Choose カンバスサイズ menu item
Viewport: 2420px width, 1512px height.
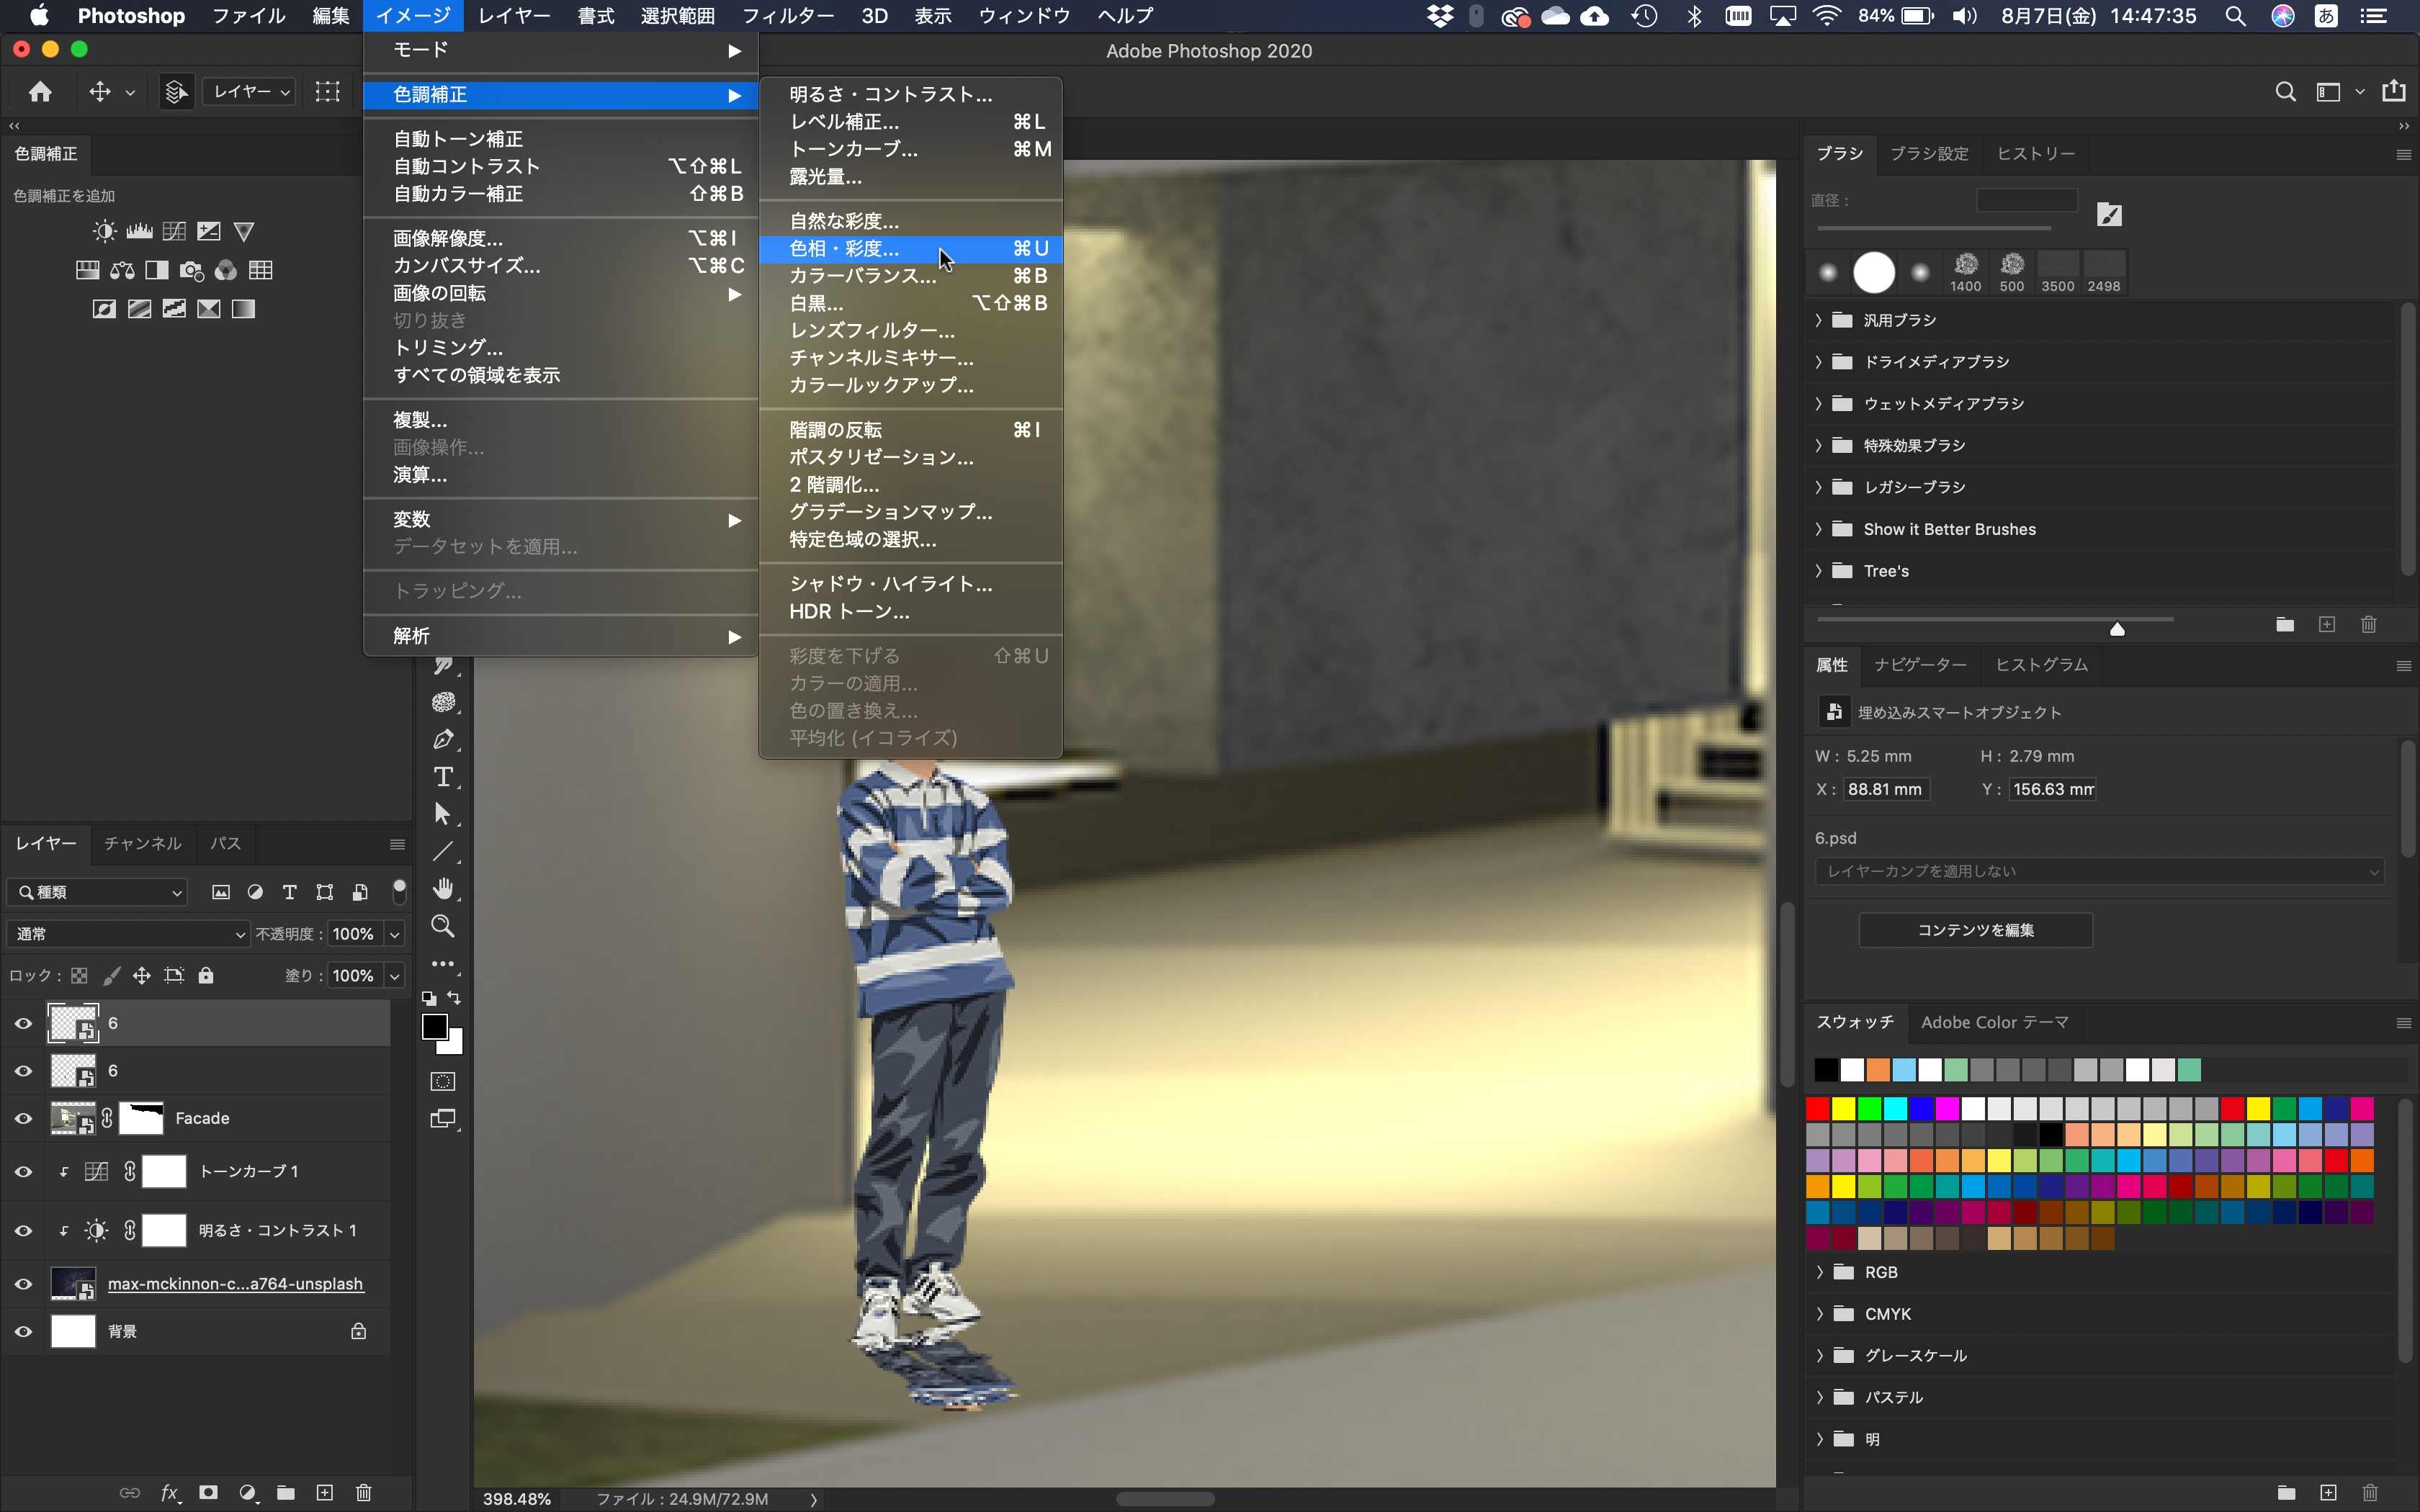(x=560, y=265)
